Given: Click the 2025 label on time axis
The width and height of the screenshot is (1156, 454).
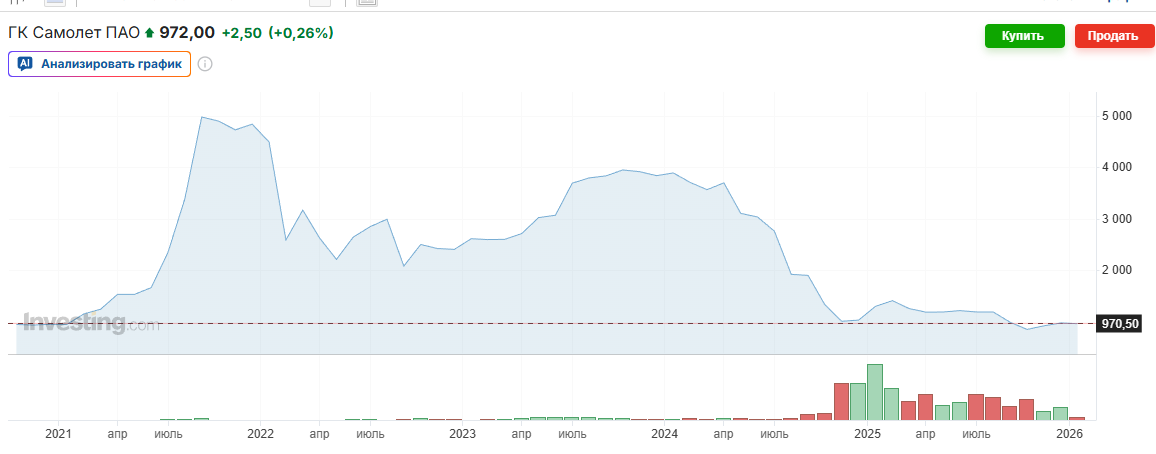Looking at the screenshot, I should click(868, 435).
